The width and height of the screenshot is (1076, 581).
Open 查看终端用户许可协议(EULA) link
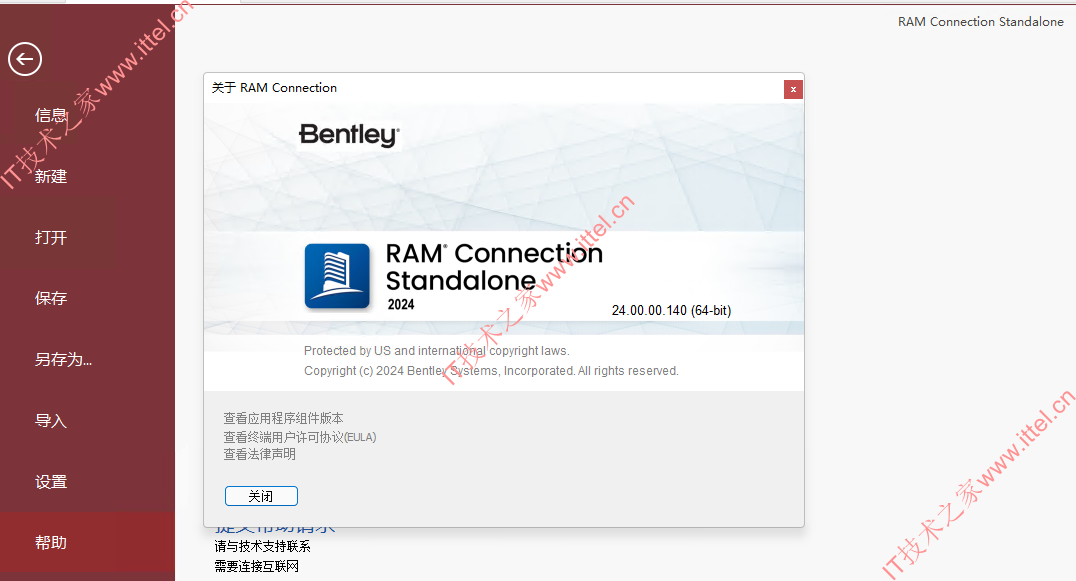point(300,437)
